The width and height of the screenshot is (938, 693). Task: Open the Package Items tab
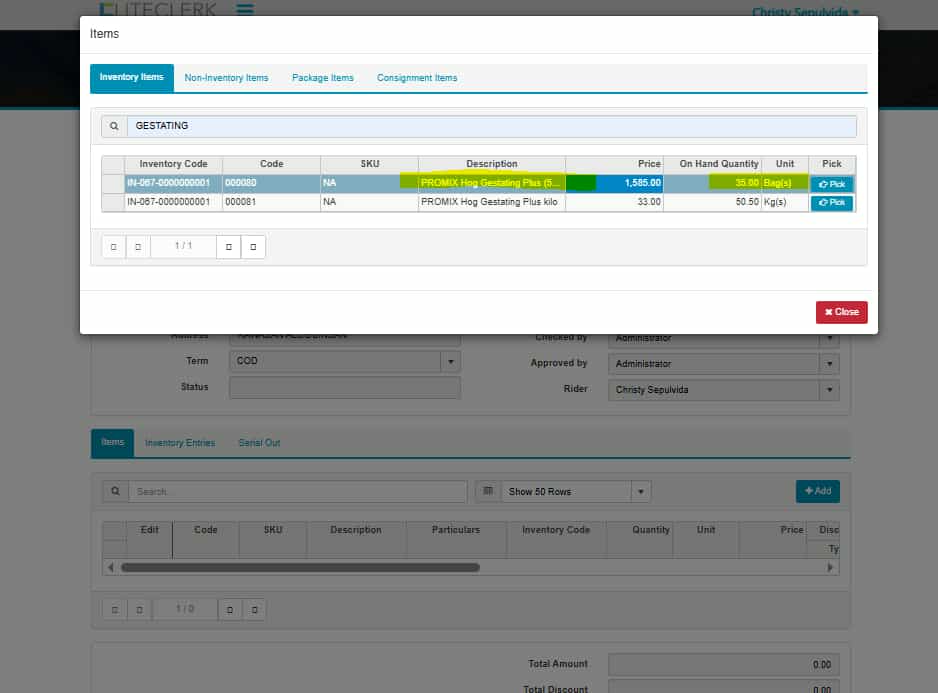tap(322, 78)
